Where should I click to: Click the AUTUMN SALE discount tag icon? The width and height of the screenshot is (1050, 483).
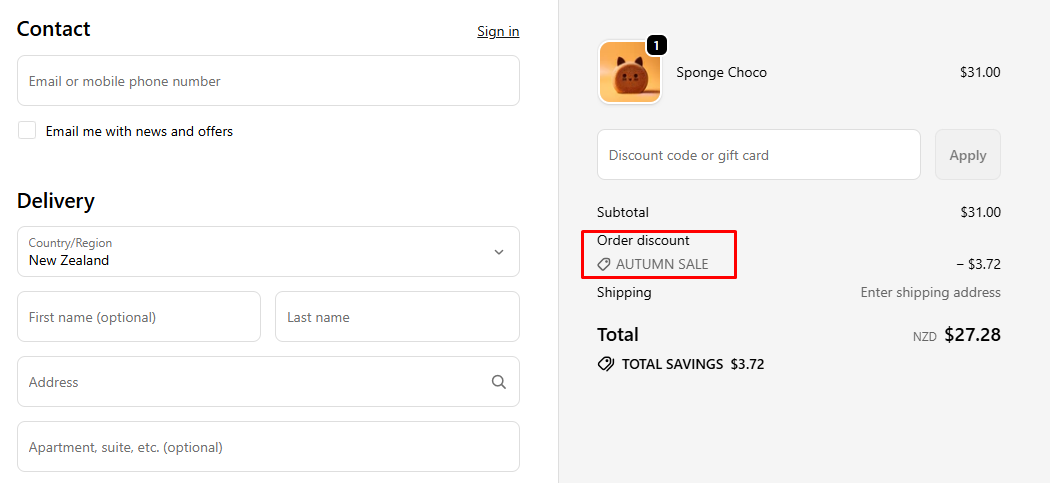604,265
